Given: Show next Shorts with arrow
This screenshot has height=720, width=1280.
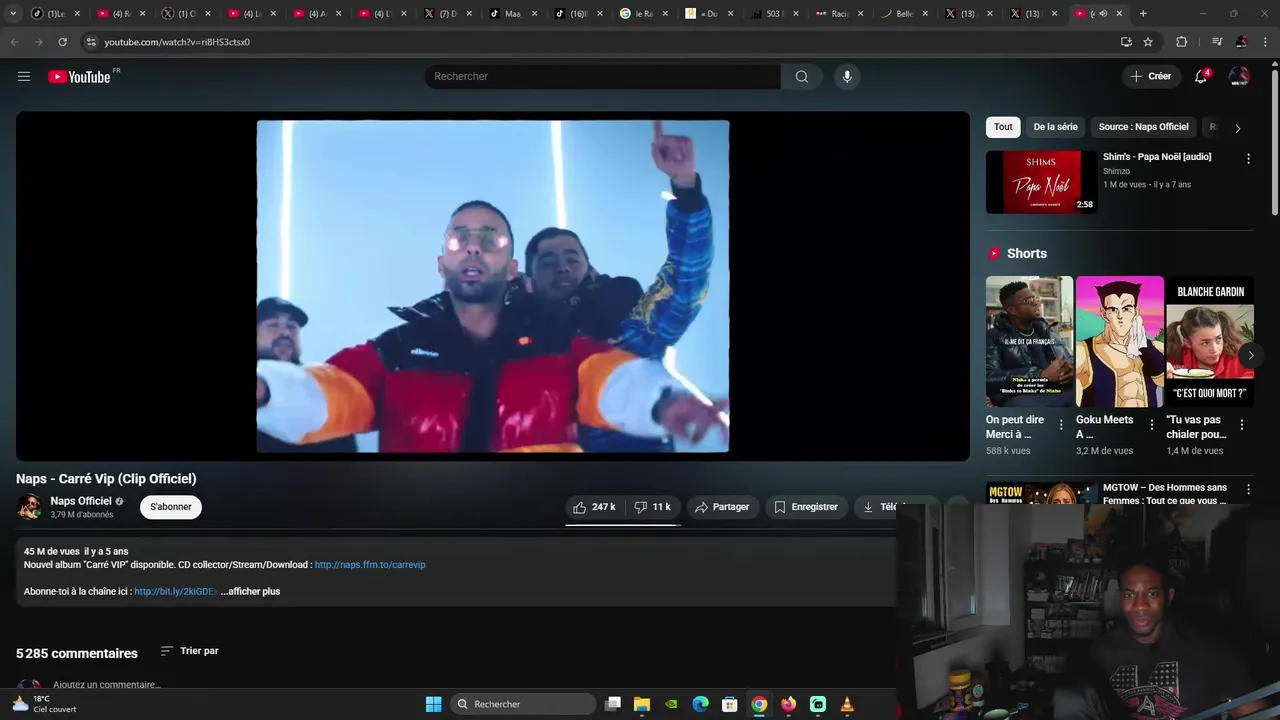Looking at the screenshot, I should click(x=1250, y=355).
